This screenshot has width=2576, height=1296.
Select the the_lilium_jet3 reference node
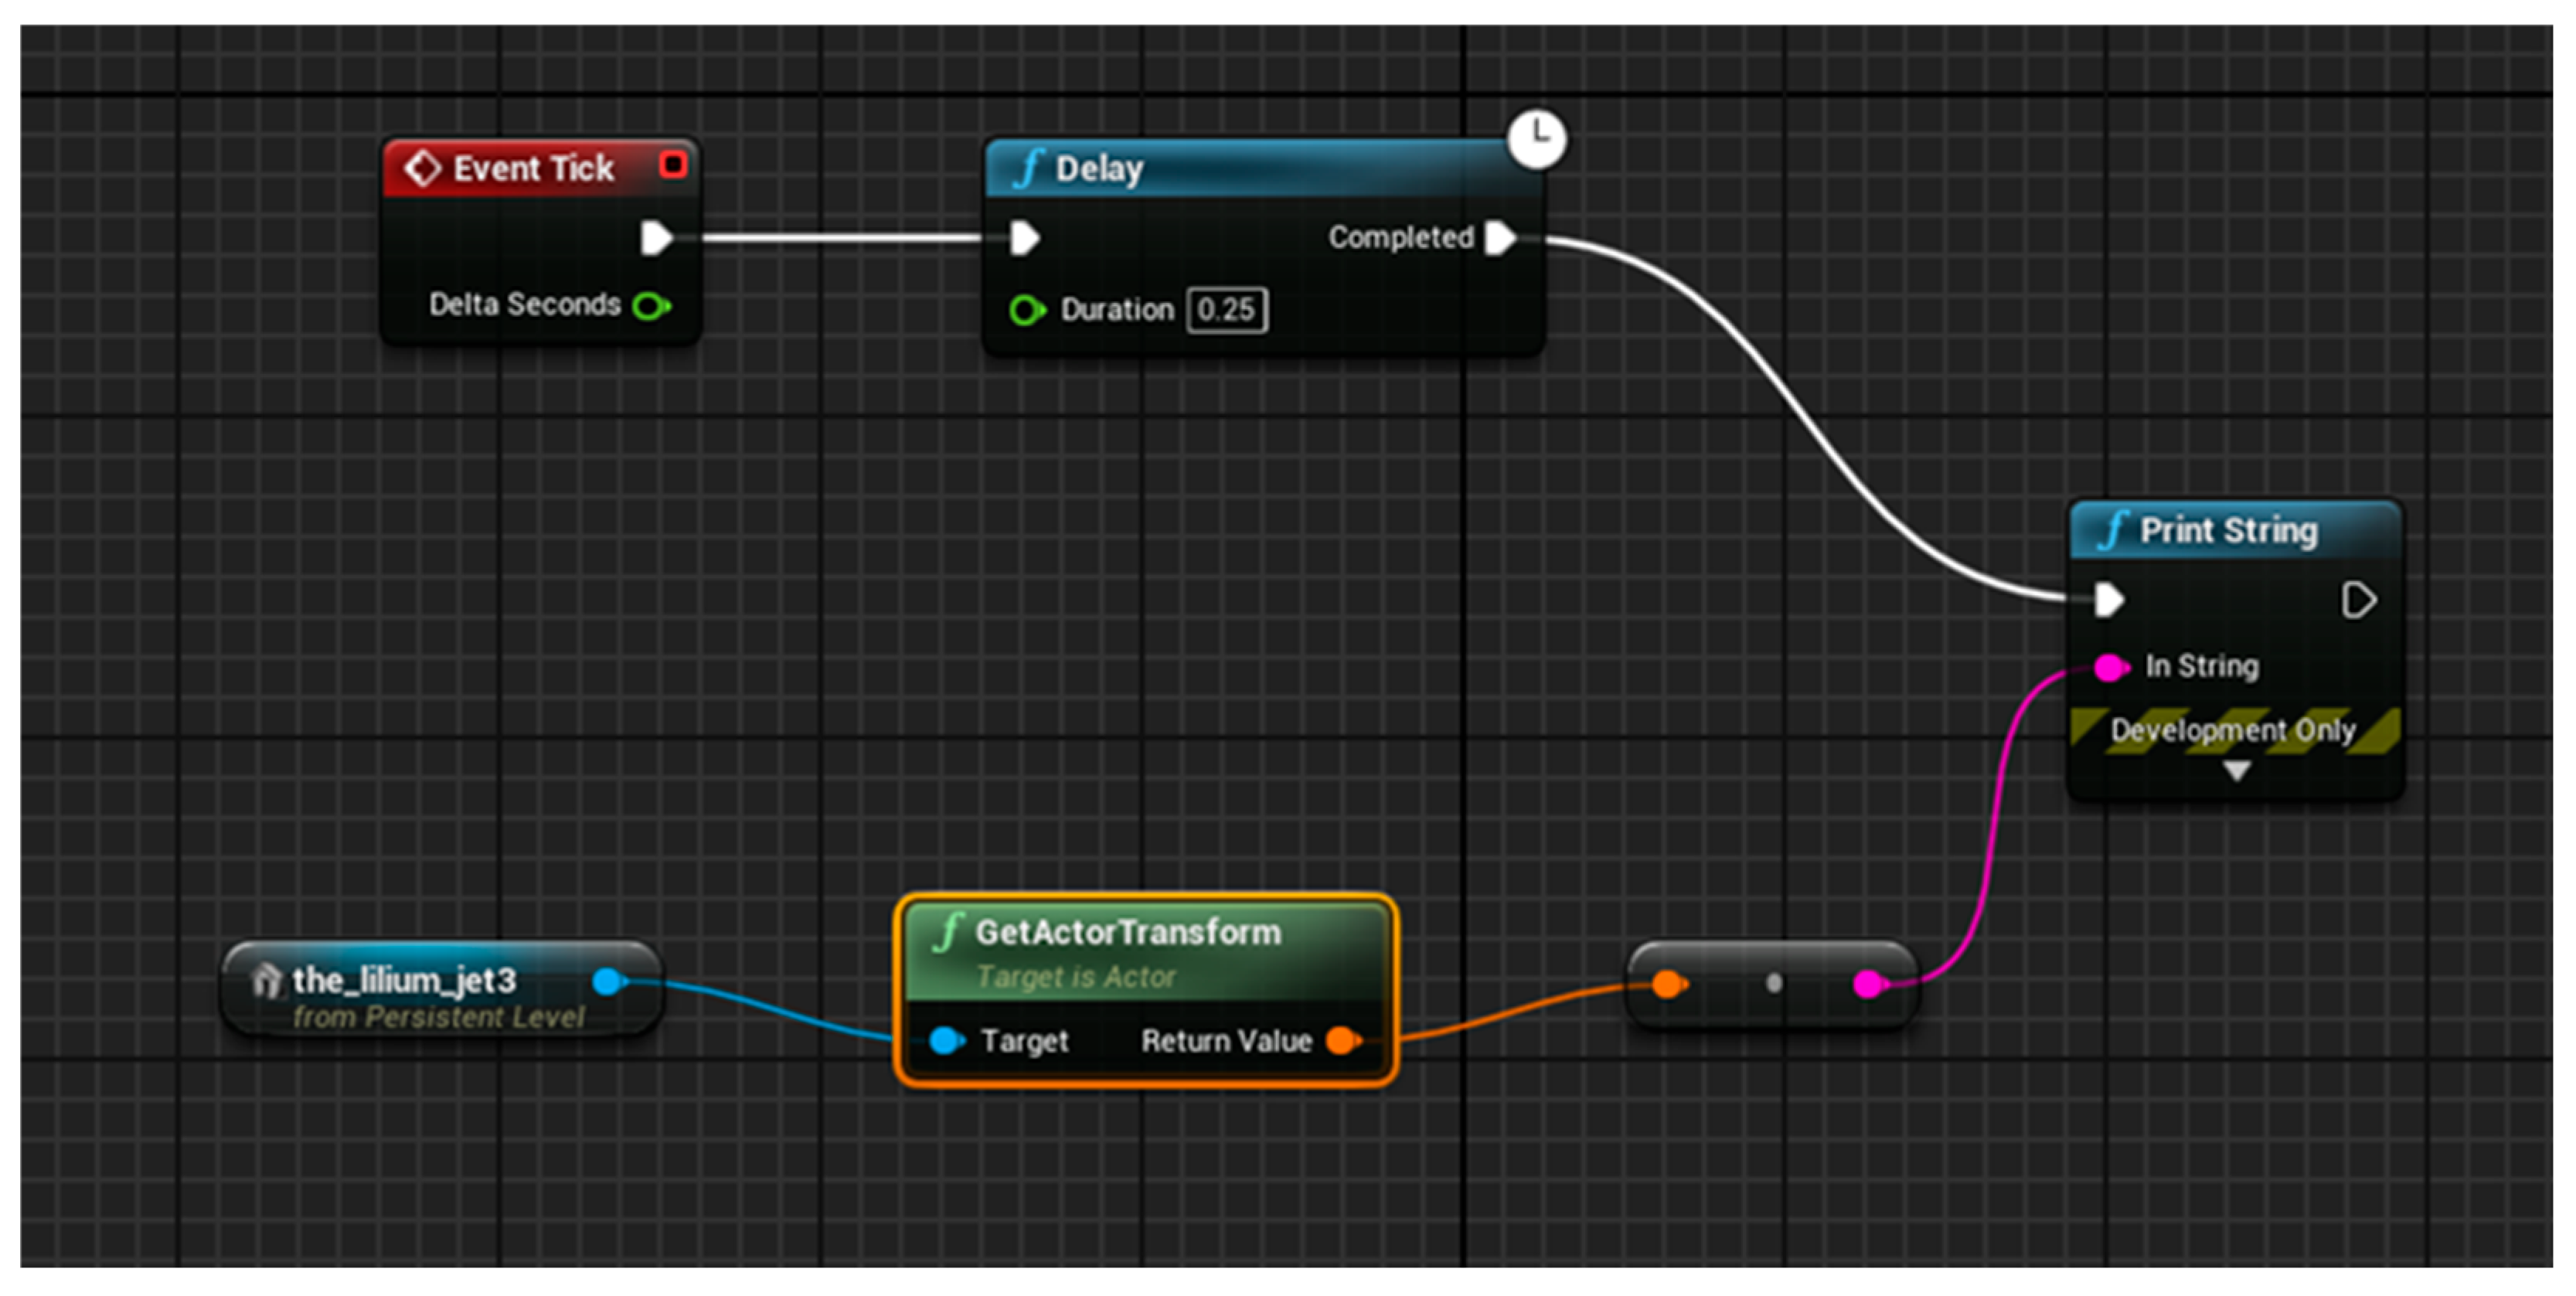point(404,981)
